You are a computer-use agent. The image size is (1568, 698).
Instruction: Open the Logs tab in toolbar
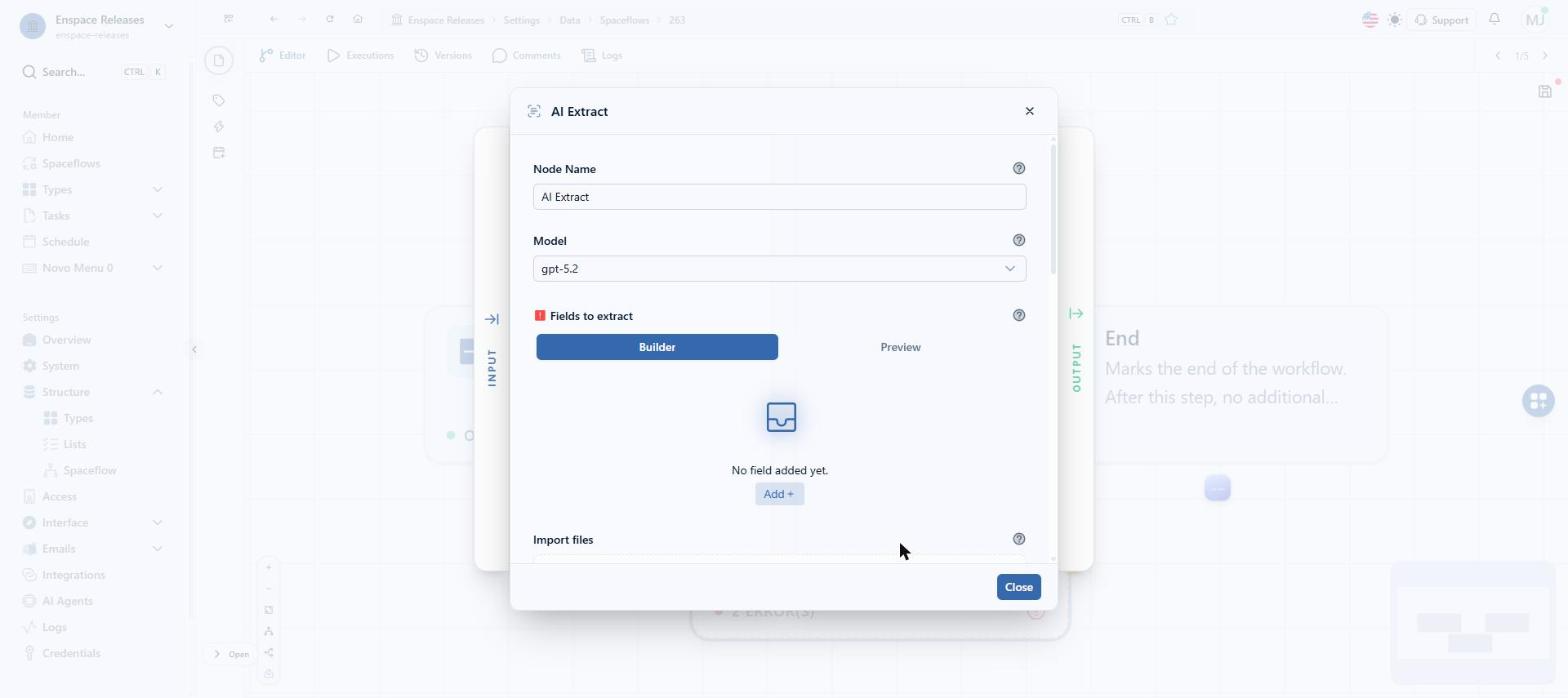[602, 56]
